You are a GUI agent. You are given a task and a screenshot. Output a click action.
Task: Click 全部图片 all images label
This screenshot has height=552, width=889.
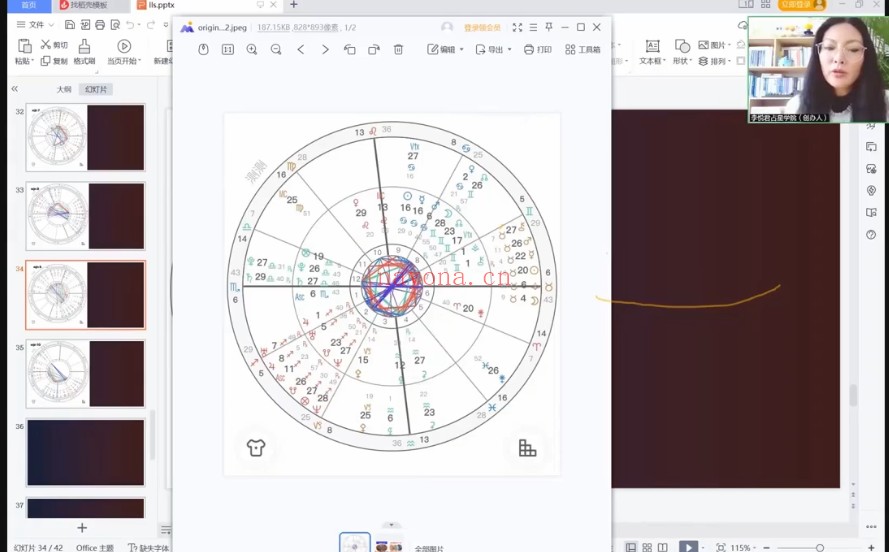429,549
